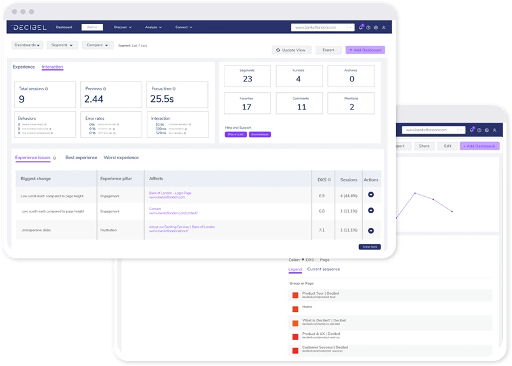Click the action icon for Contact row
This screenshot has width=512, height=366.
(371, 210)
